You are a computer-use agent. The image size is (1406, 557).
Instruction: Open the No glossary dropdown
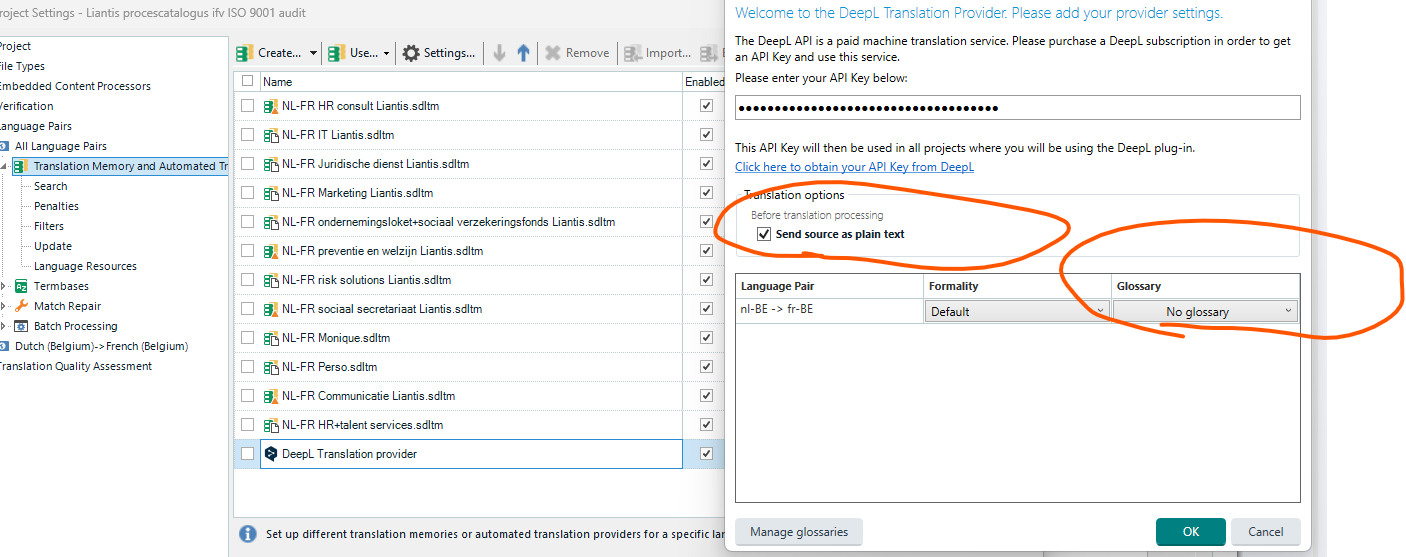tap(1206, 312)
